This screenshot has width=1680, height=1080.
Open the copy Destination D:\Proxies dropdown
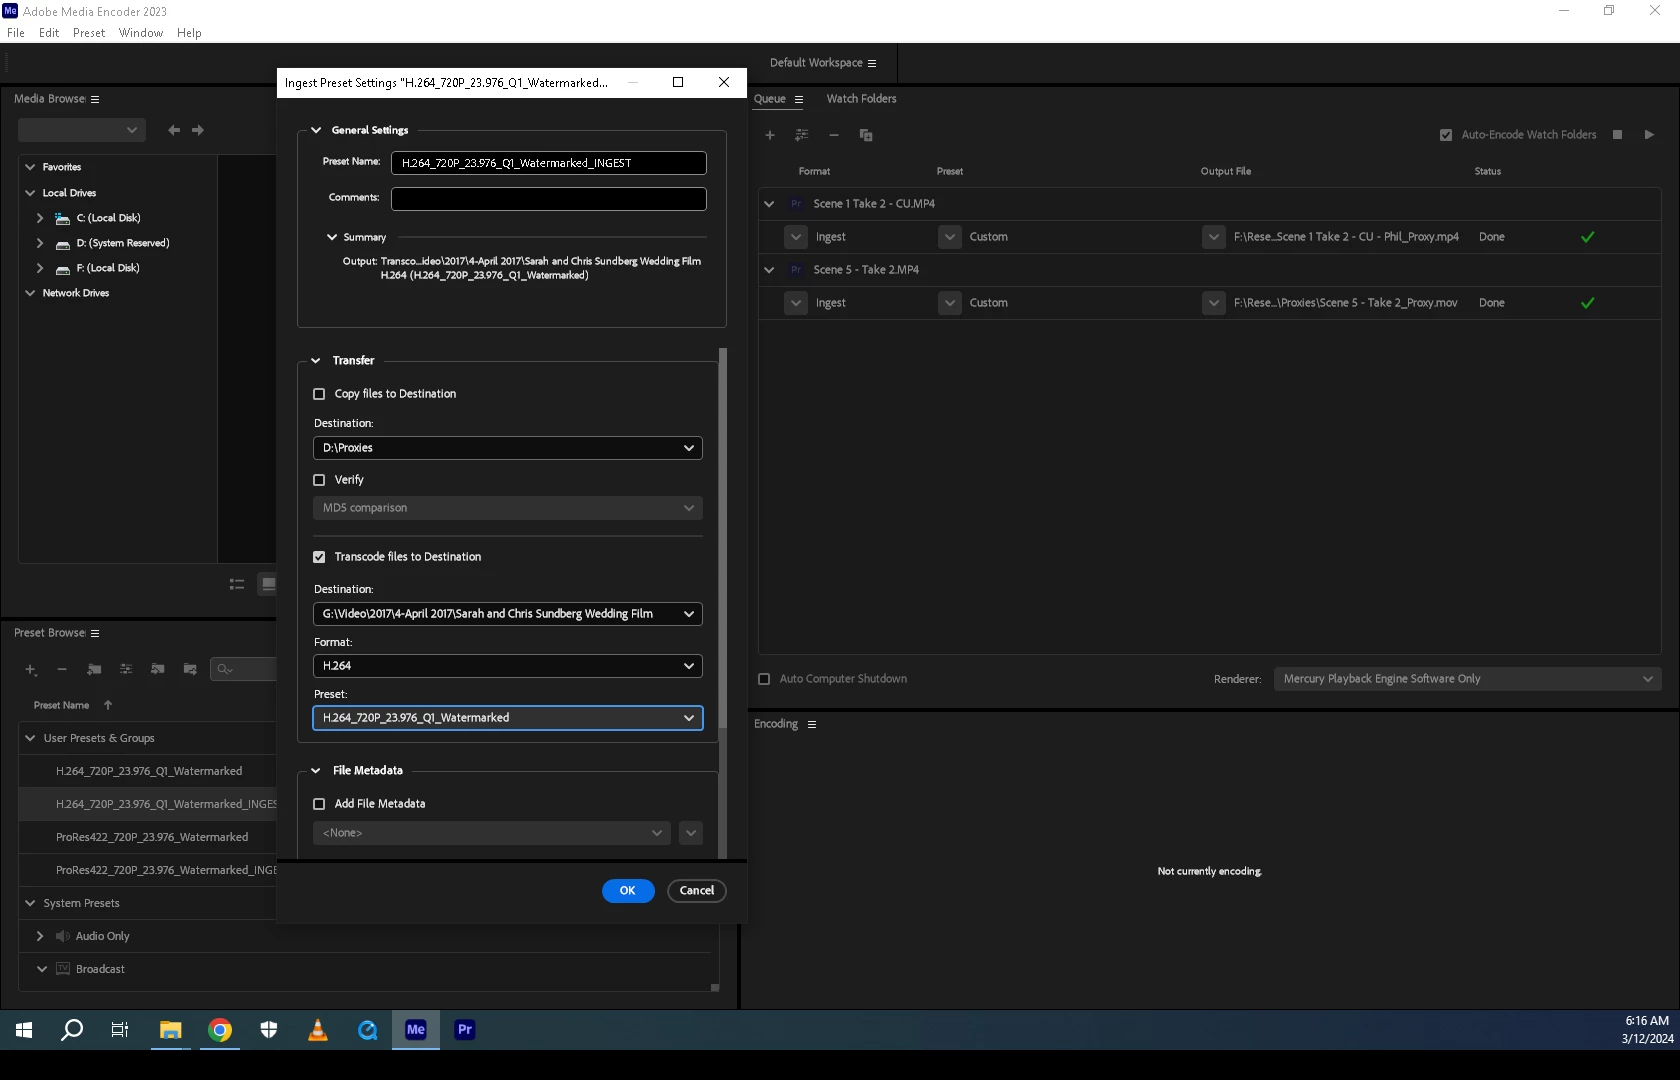pos(508,448)
